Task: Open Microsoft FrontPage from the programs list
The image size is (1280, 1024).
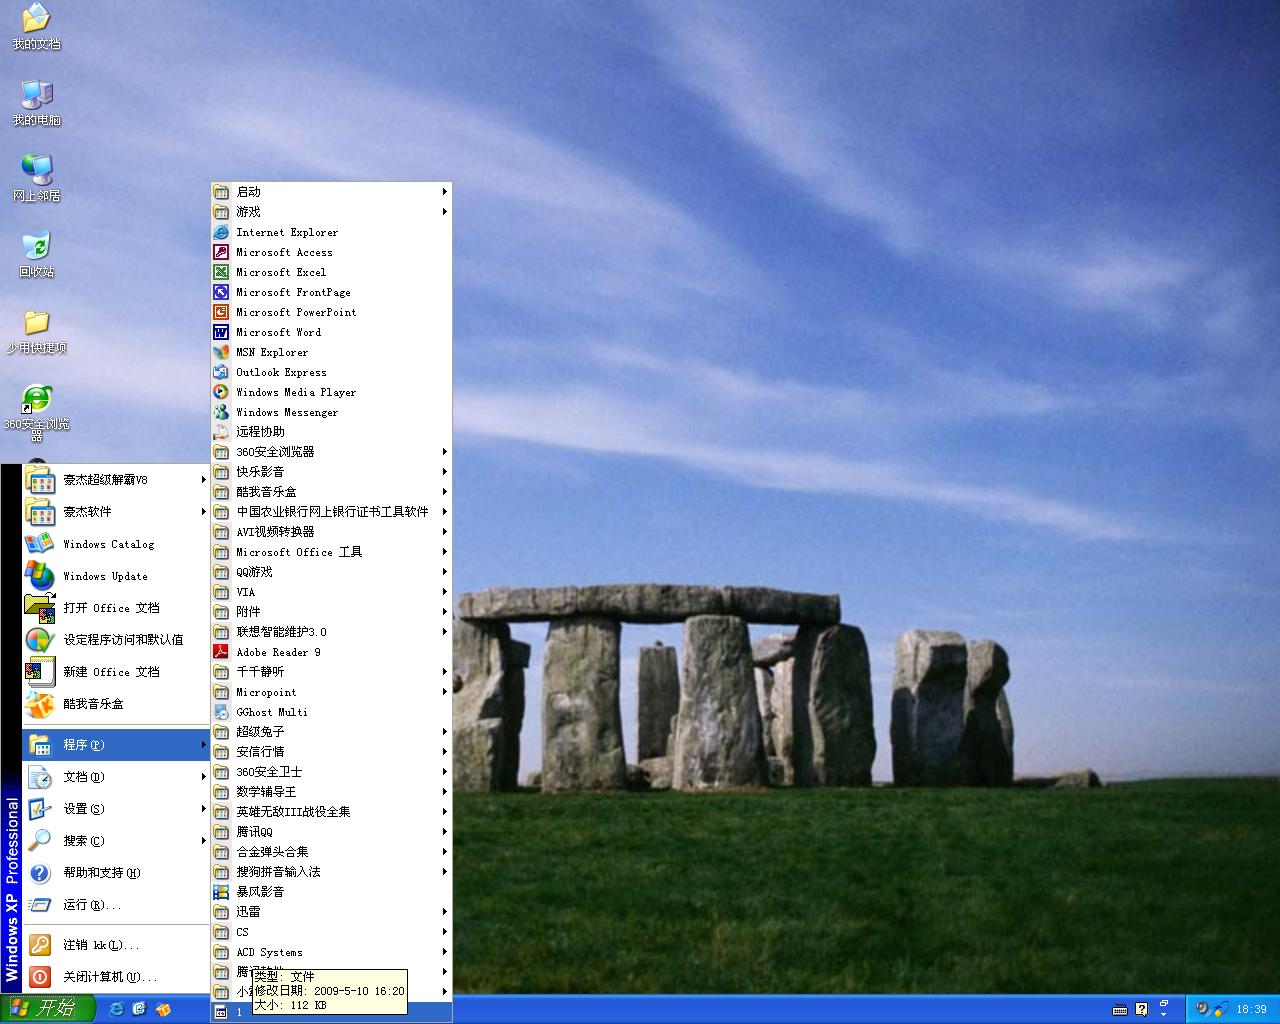Action: pos(331,292)
